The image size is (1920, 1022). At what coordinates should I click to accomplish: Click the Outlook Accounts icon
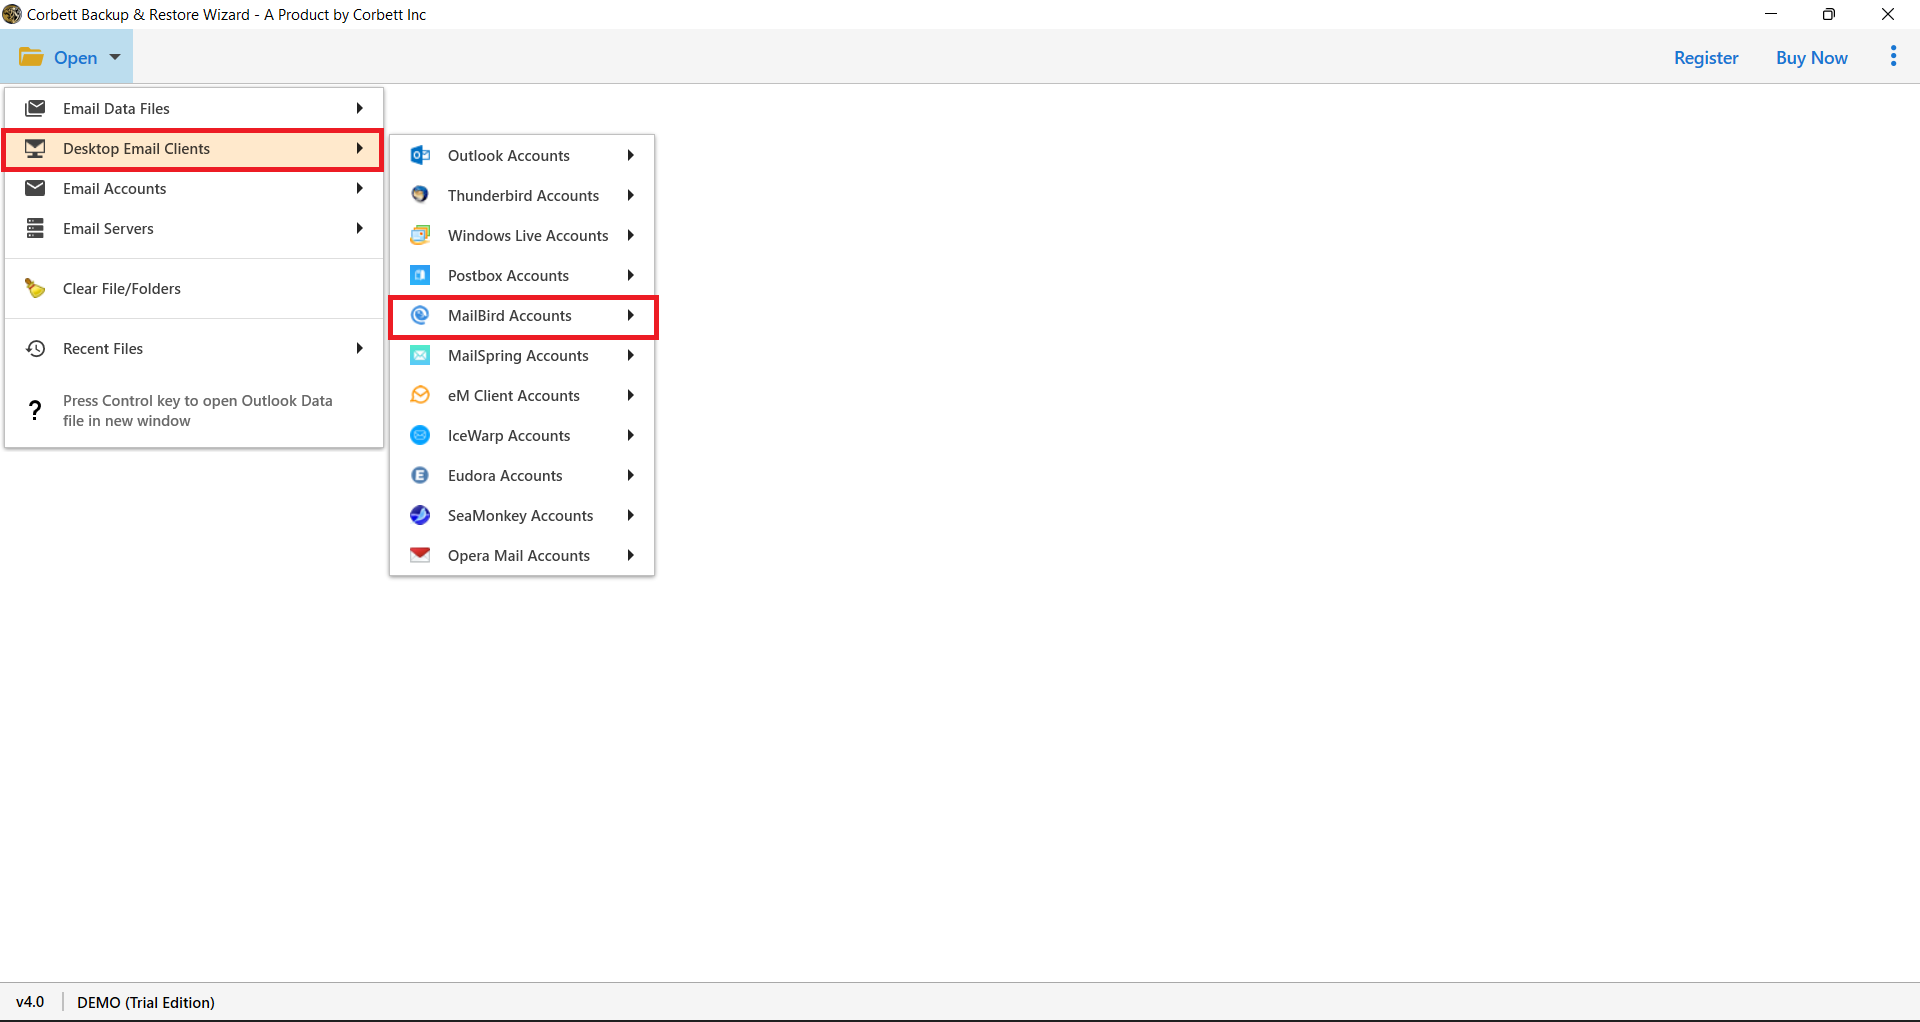tap(420, 155)
